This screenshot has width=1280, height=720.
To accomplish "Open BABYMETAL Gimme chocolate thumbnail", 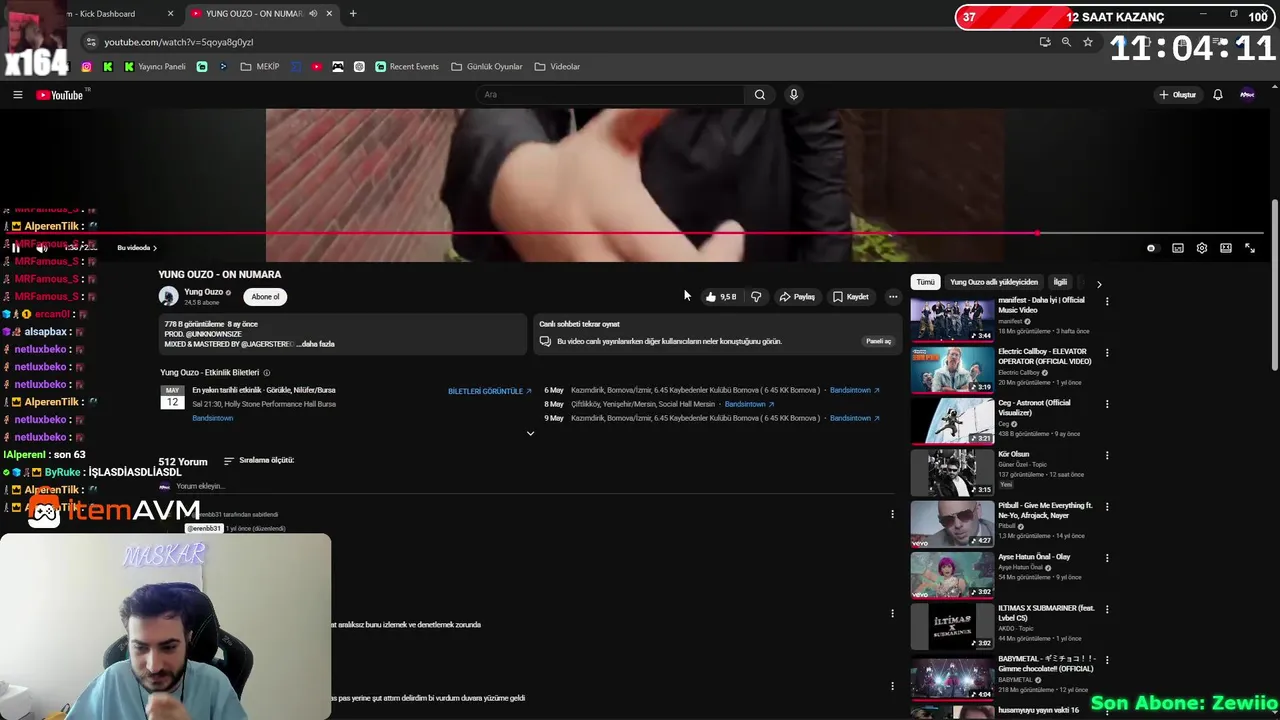I will 952,677.
